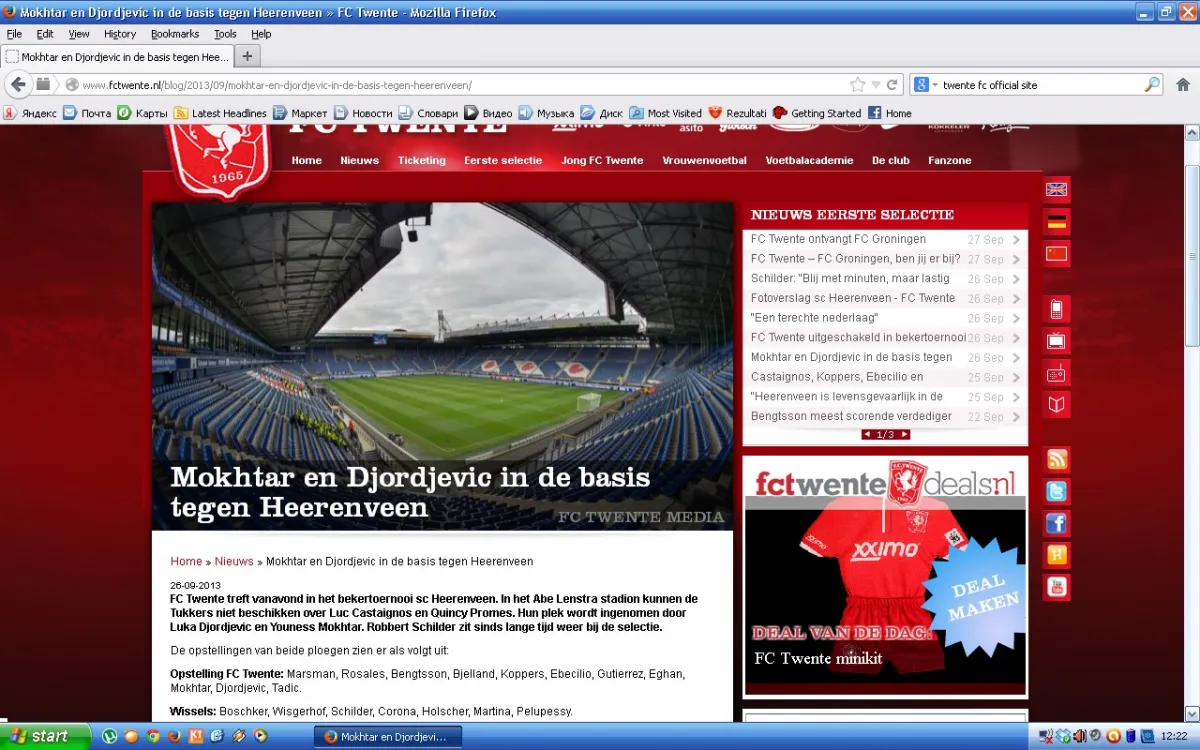Open the File menu

pyautogui.click(x=14, y=34)
